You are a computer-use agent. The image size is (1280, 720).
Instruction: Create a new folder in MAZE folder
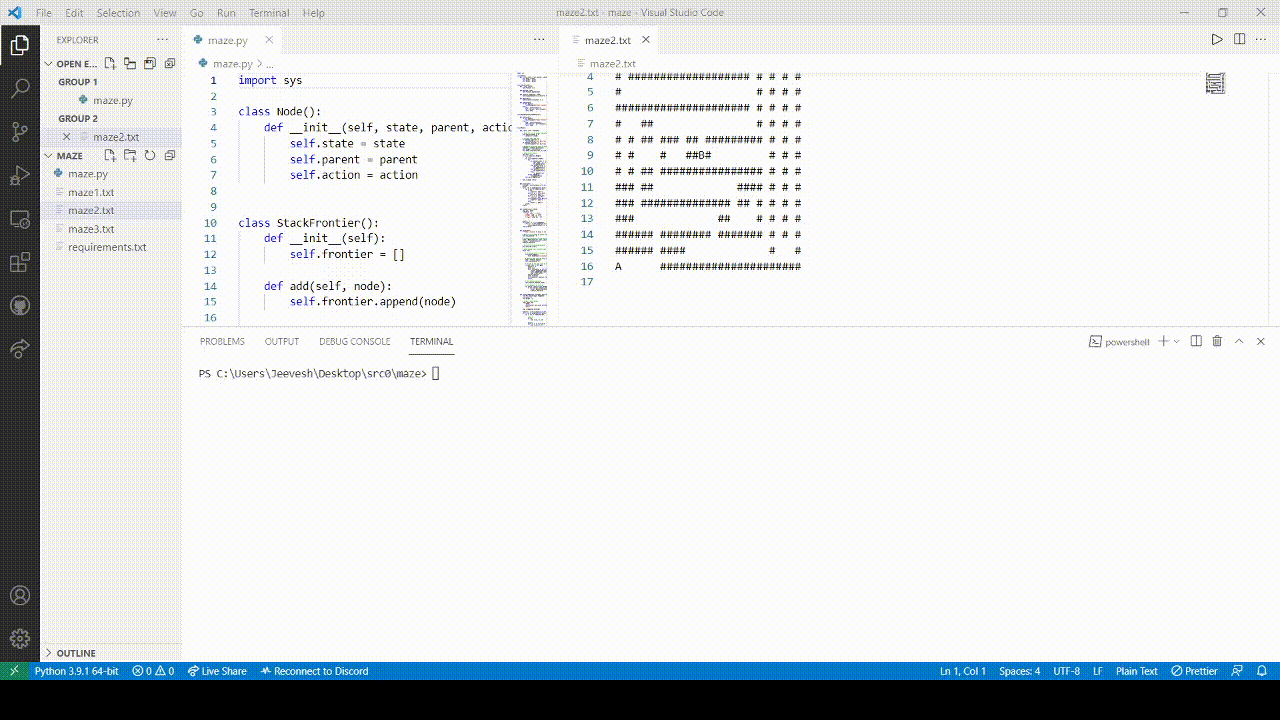130,155
